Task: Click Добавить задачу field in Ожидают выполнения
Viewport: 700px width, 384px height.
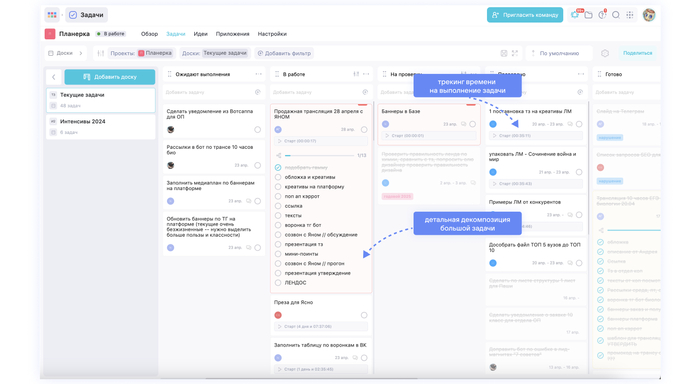Action: coord(213,92)
